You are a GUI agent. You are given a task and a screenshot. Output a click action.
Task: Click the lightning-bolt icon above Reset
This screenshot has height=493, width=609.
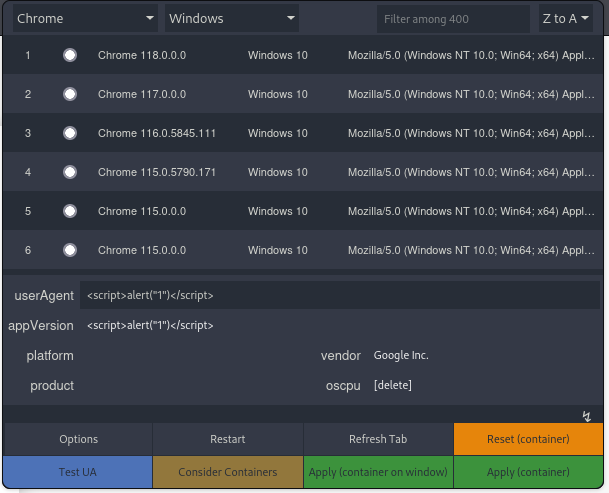coord(586,416)
